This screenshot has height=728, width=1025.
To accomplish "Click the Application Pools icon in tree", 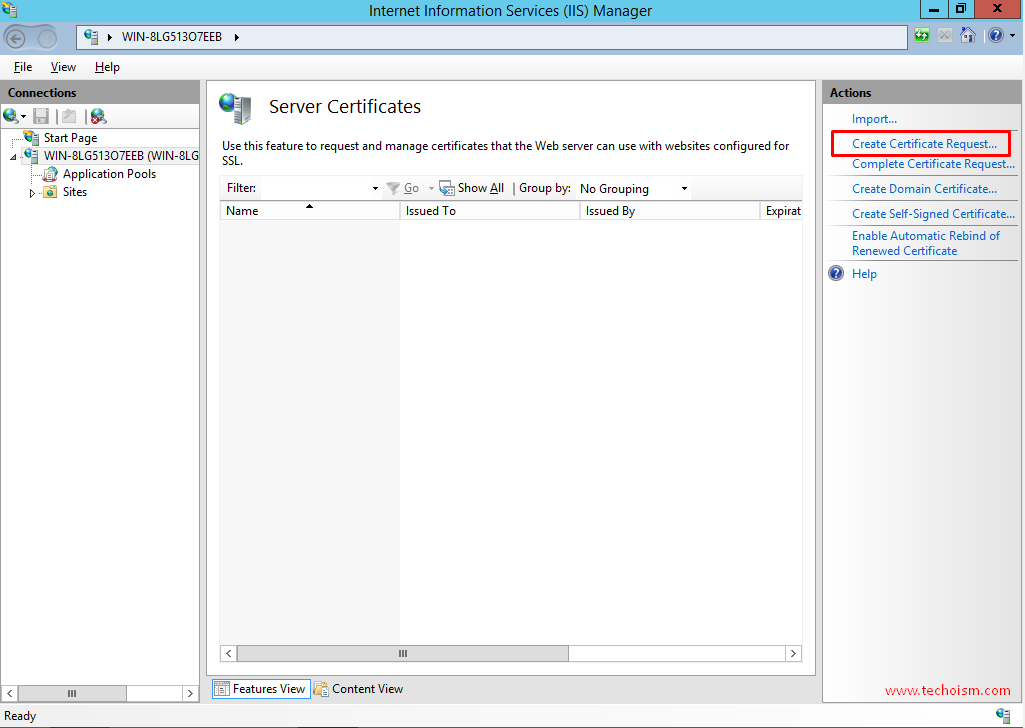I will point(50,174).
